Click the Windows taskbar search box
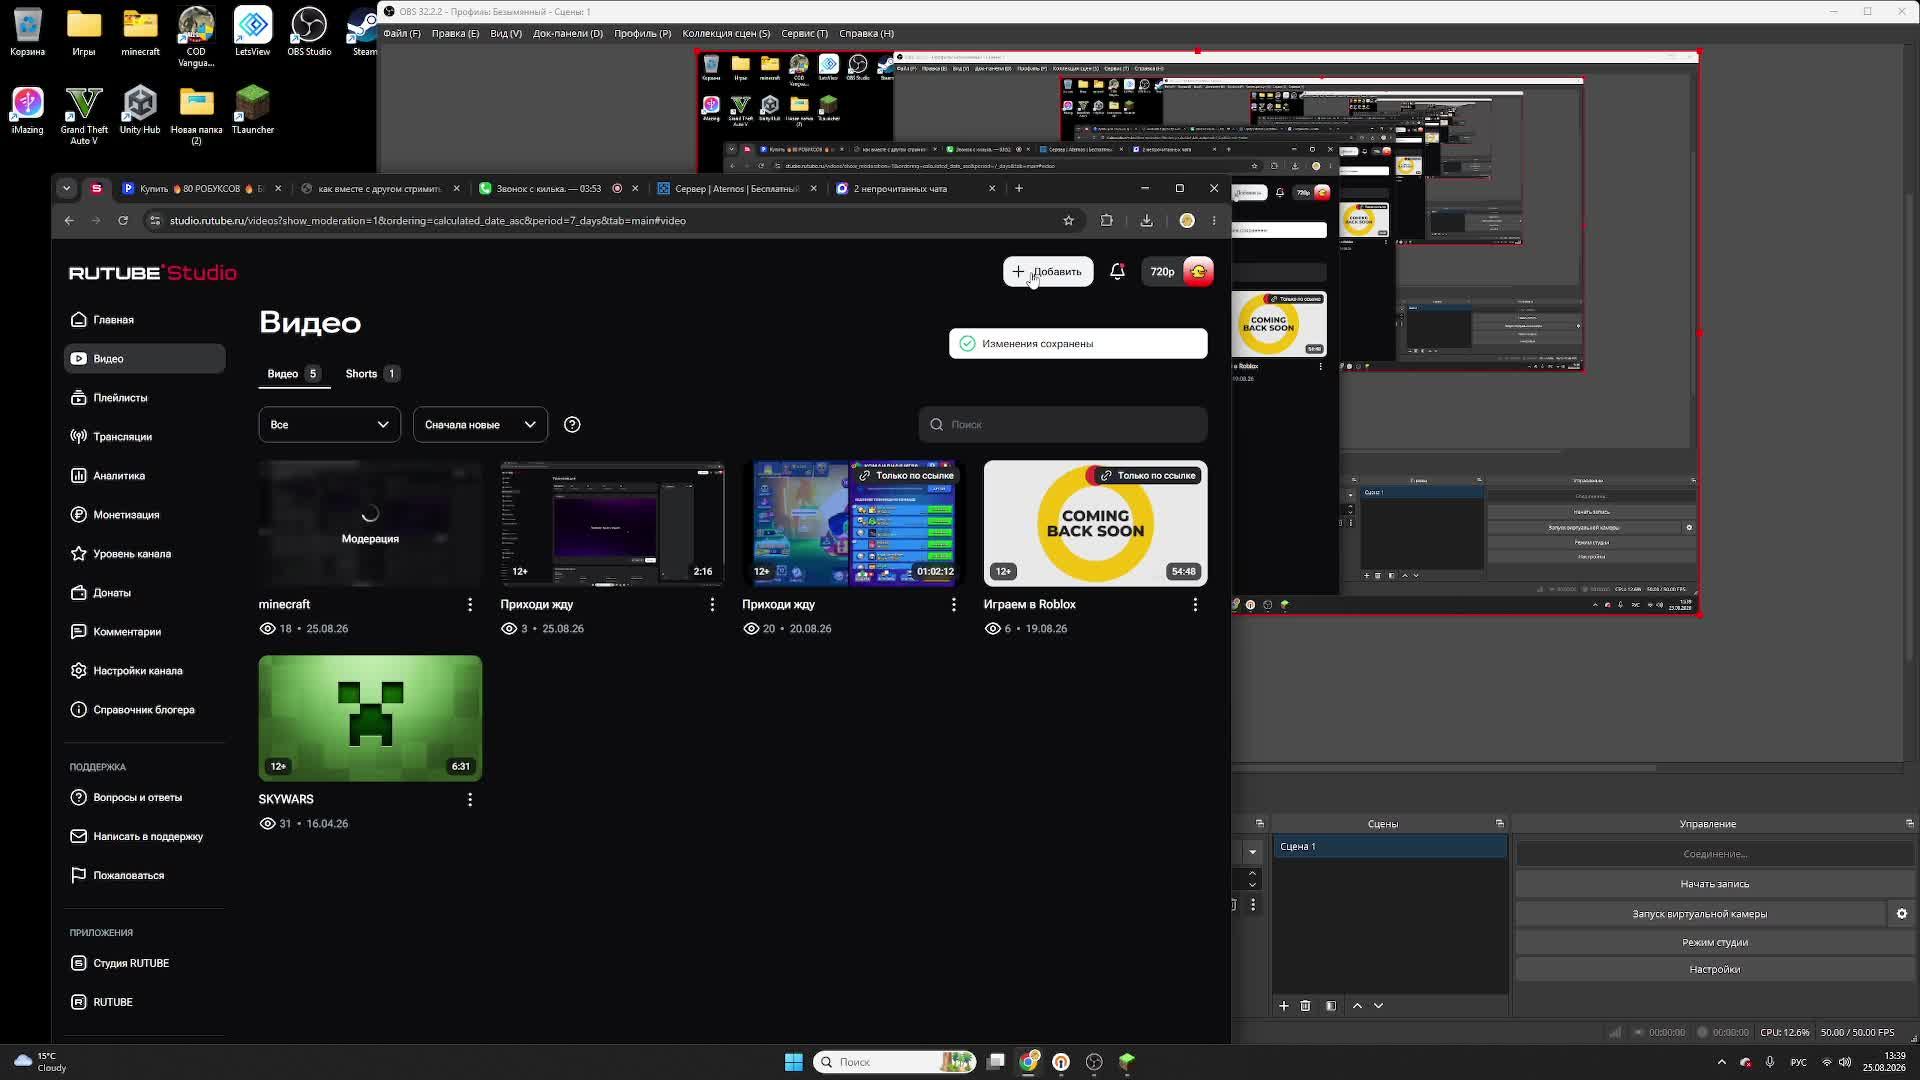Viewport: 1920px width, 1080px height. pos(894,1062)
